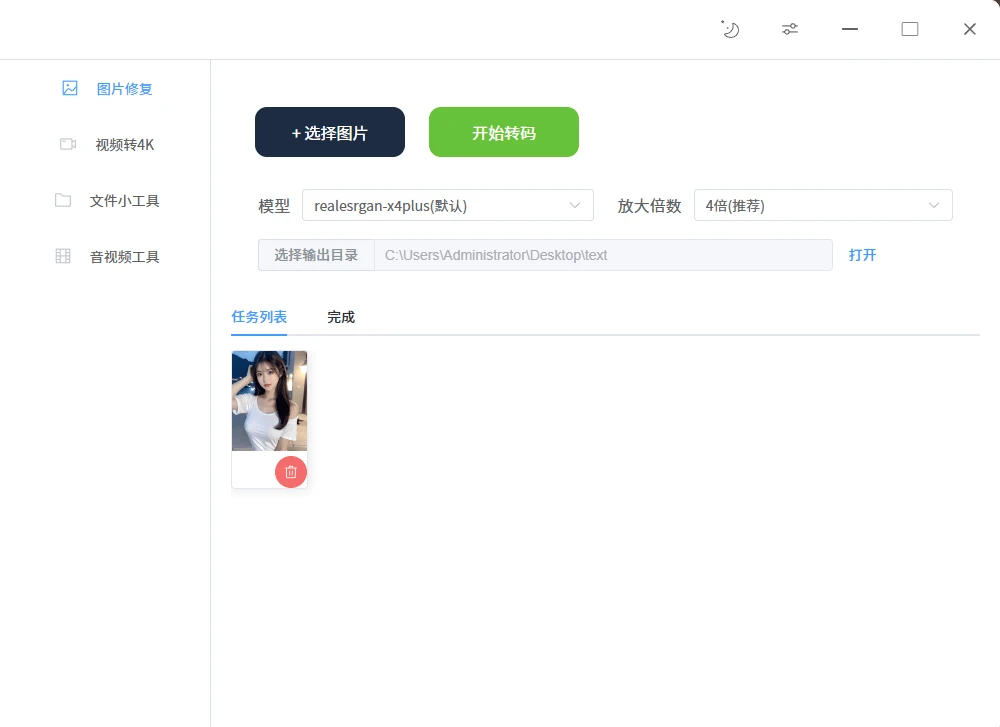This screenshot has width=1000, height=727.
Task: Click the 视频转4K camera icon in sidebar
Action: click(x=66, y=144)
